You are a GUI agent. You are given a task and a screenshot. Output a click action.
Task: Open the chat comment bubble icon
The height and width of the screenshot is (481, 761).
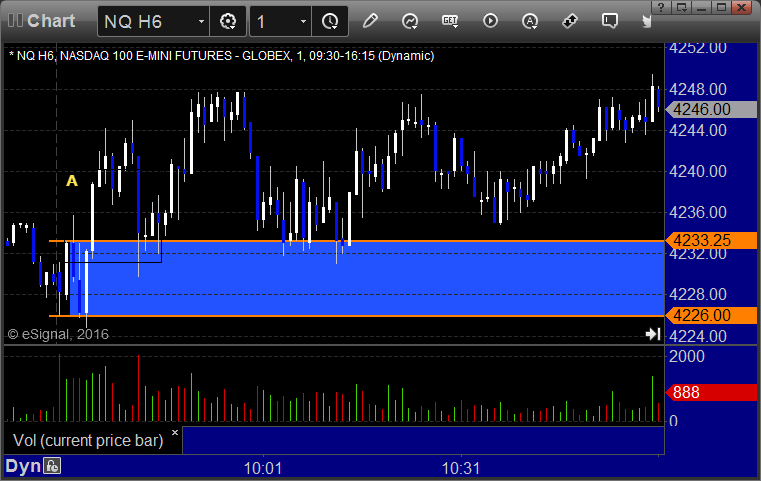(610, 21)
